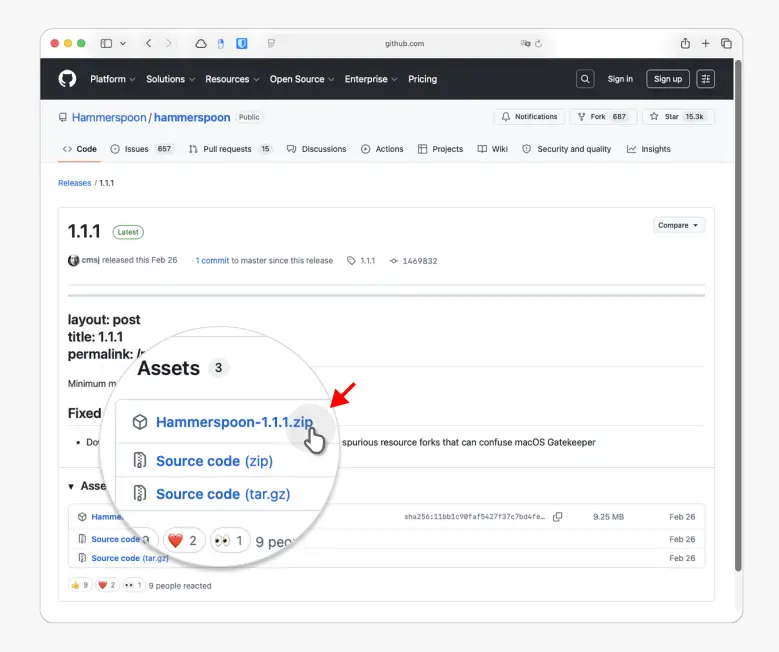
Task: Download Hammerspoon-1.1.1.zip in magnified view
Action: click(x=234, y=422)
